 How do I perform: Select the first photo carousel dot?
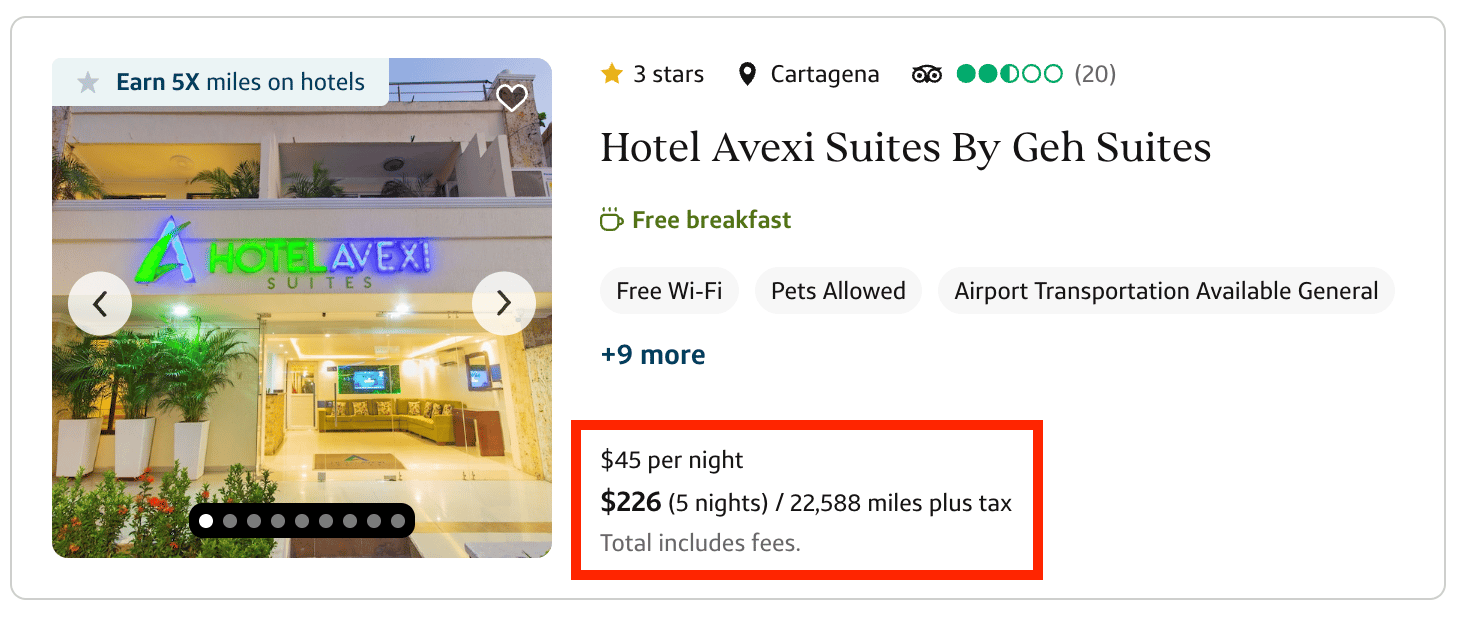[206, 521]
